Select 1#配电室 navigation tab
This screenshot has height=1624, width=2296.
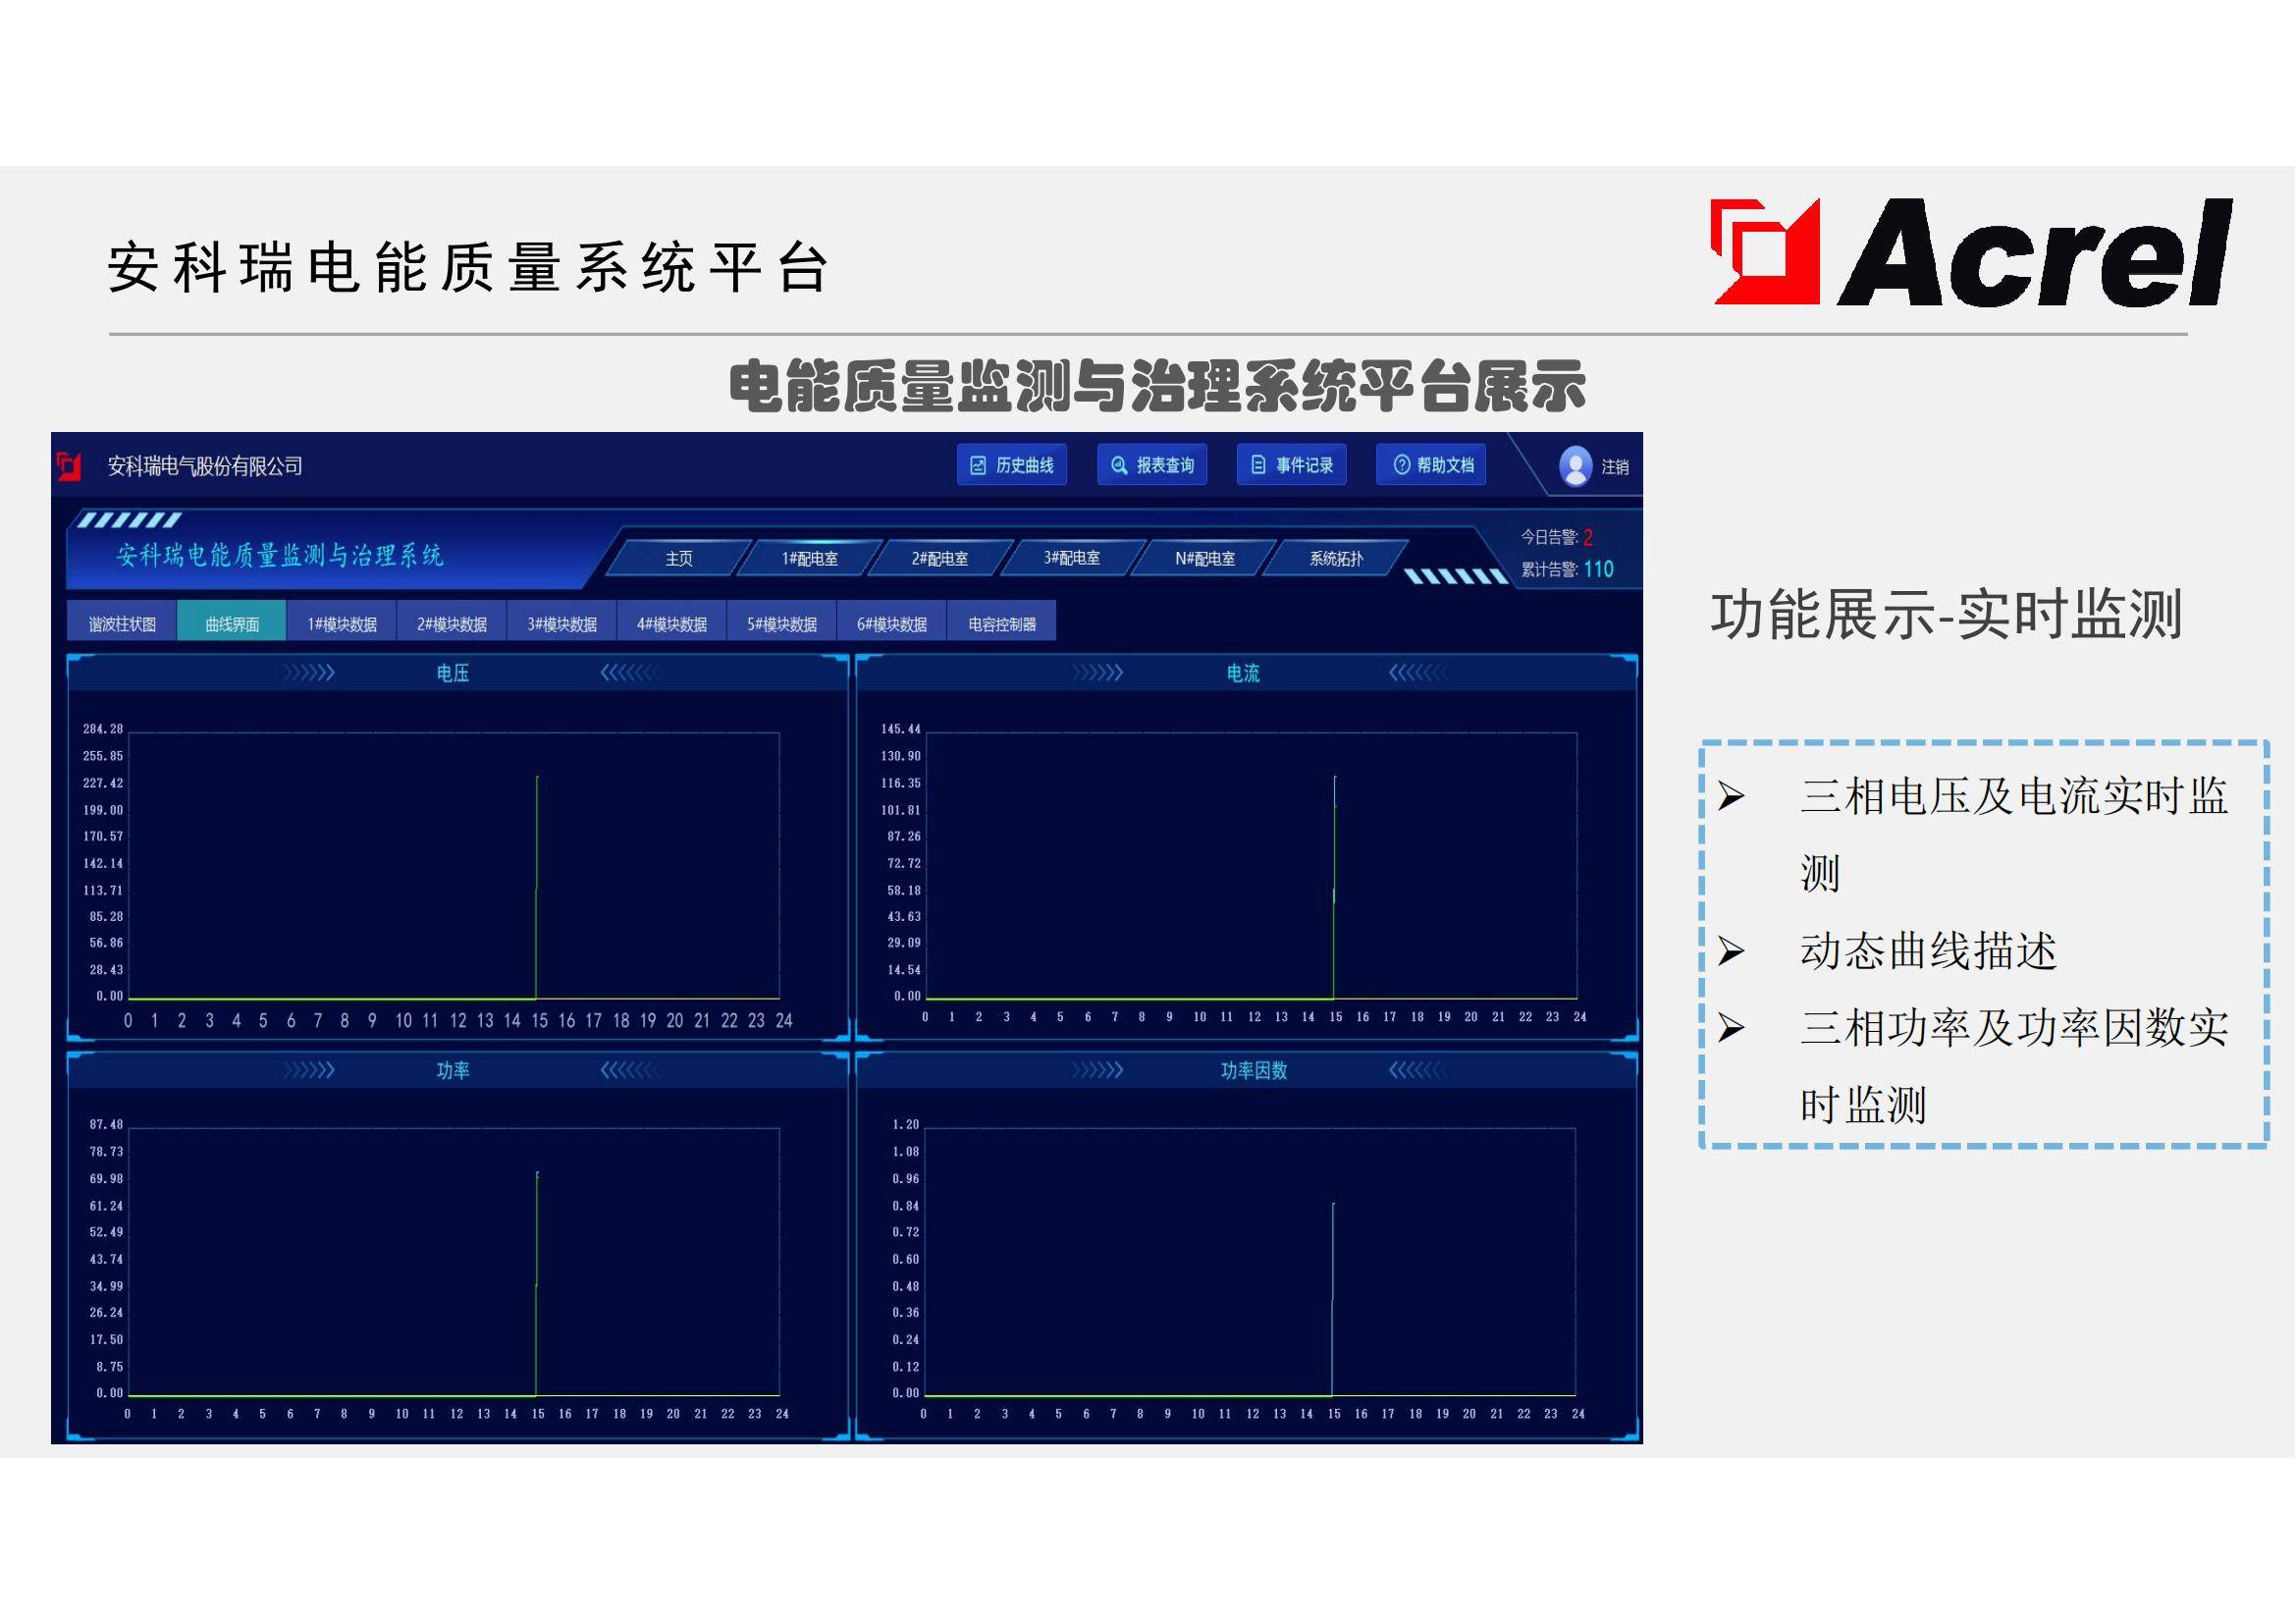click(x=809, y=558)
